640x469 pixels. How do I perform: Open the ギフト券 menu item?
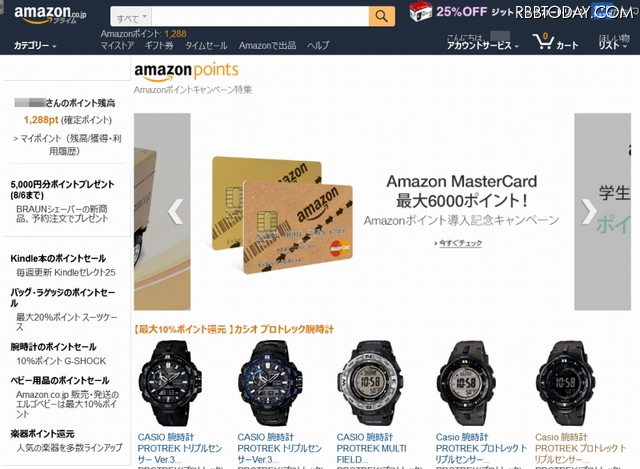tap(159, 46)
